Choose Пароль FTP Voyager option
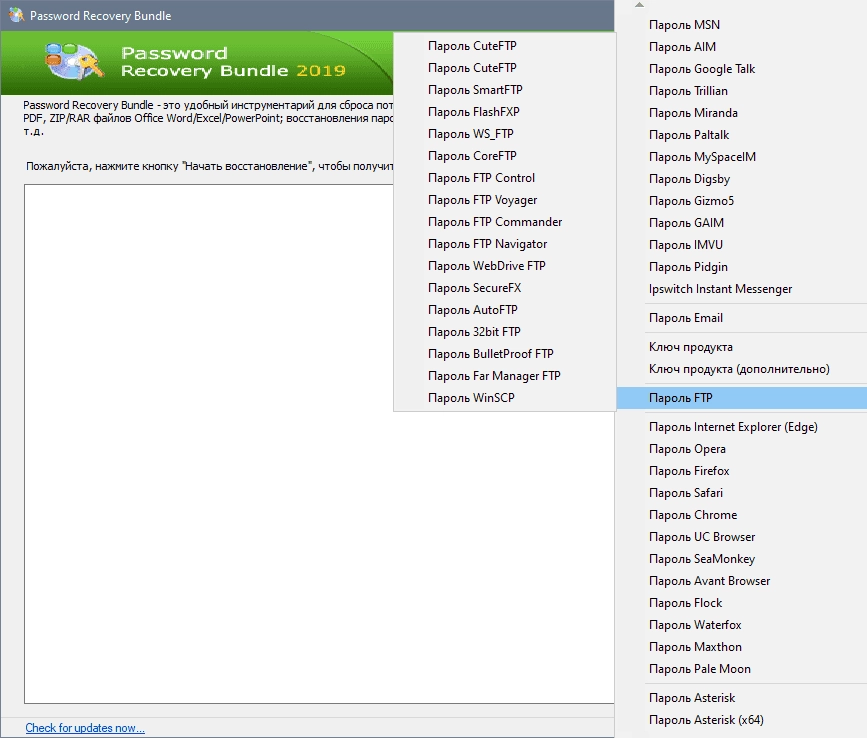The width and height of the screenshot is (867, 738). (x=505, y=200)
